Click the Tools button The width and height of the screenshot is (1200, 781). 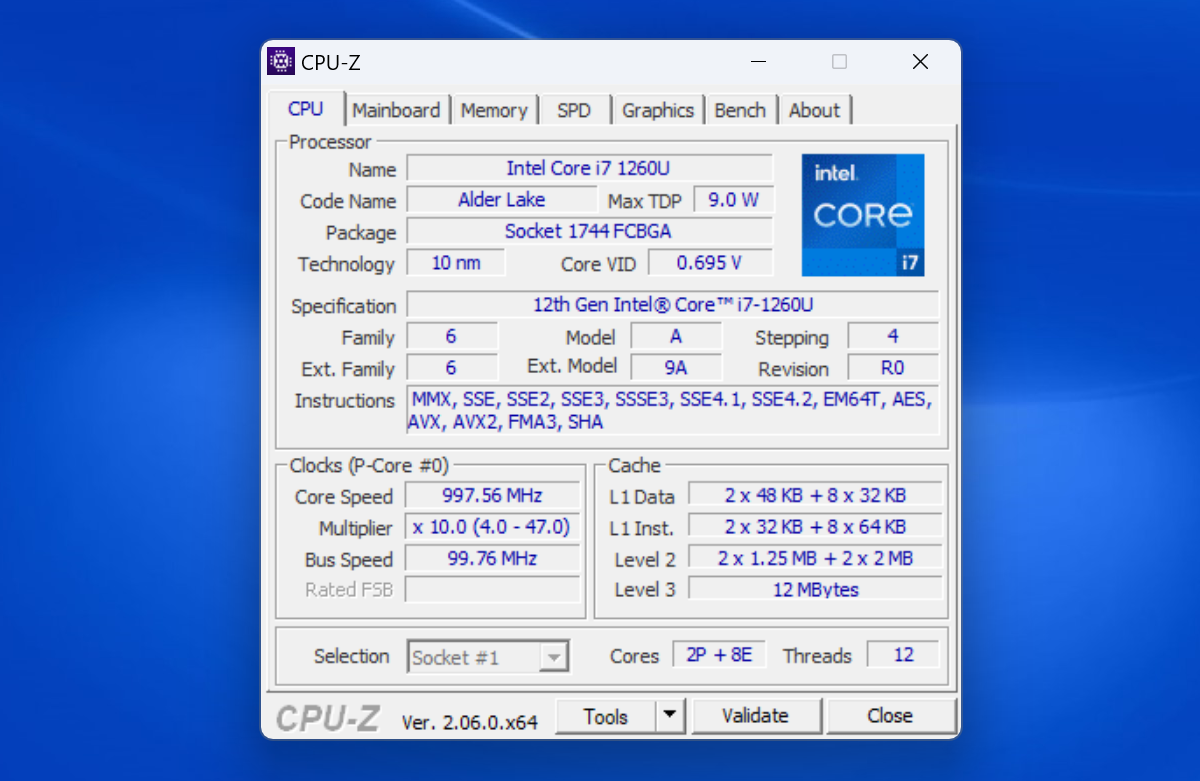606,716
